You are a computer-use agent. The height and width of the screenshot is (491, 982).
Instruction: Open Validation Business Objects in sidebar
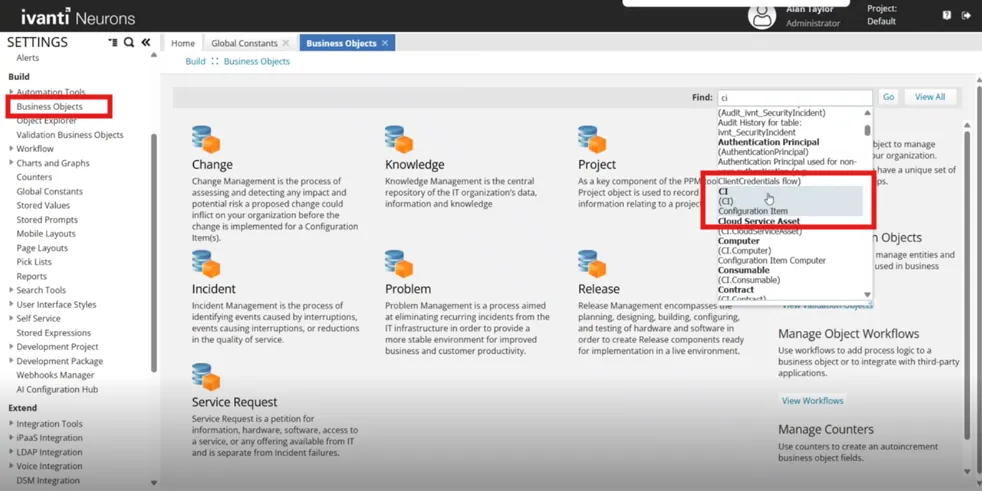pos(70,135)
